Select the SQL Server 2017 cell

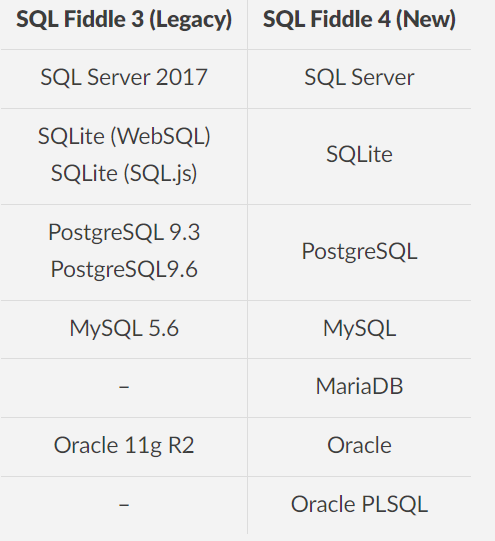click(124, 77)
